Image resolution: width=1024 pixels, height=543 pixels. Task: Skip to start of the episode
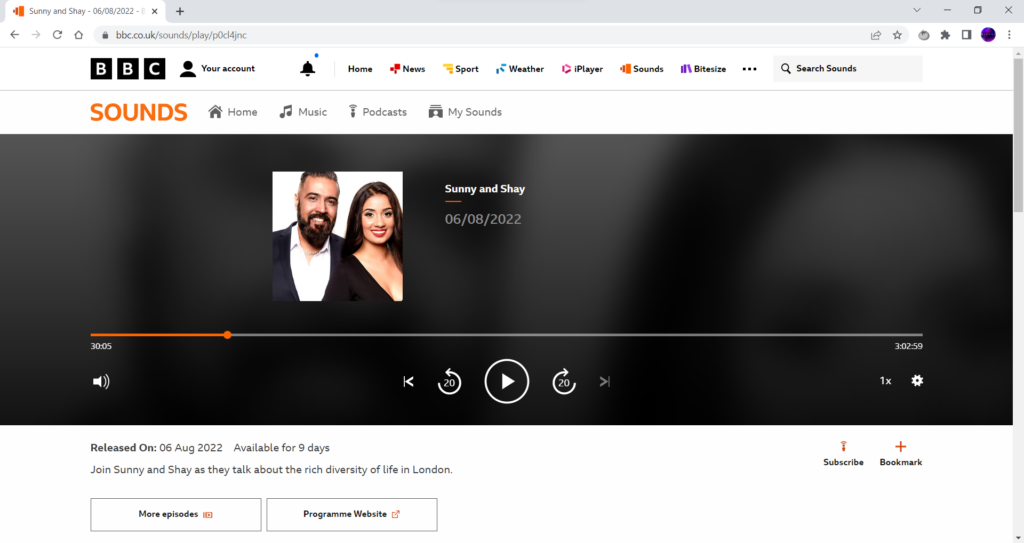pyautogui.click(x=408, y=382)
